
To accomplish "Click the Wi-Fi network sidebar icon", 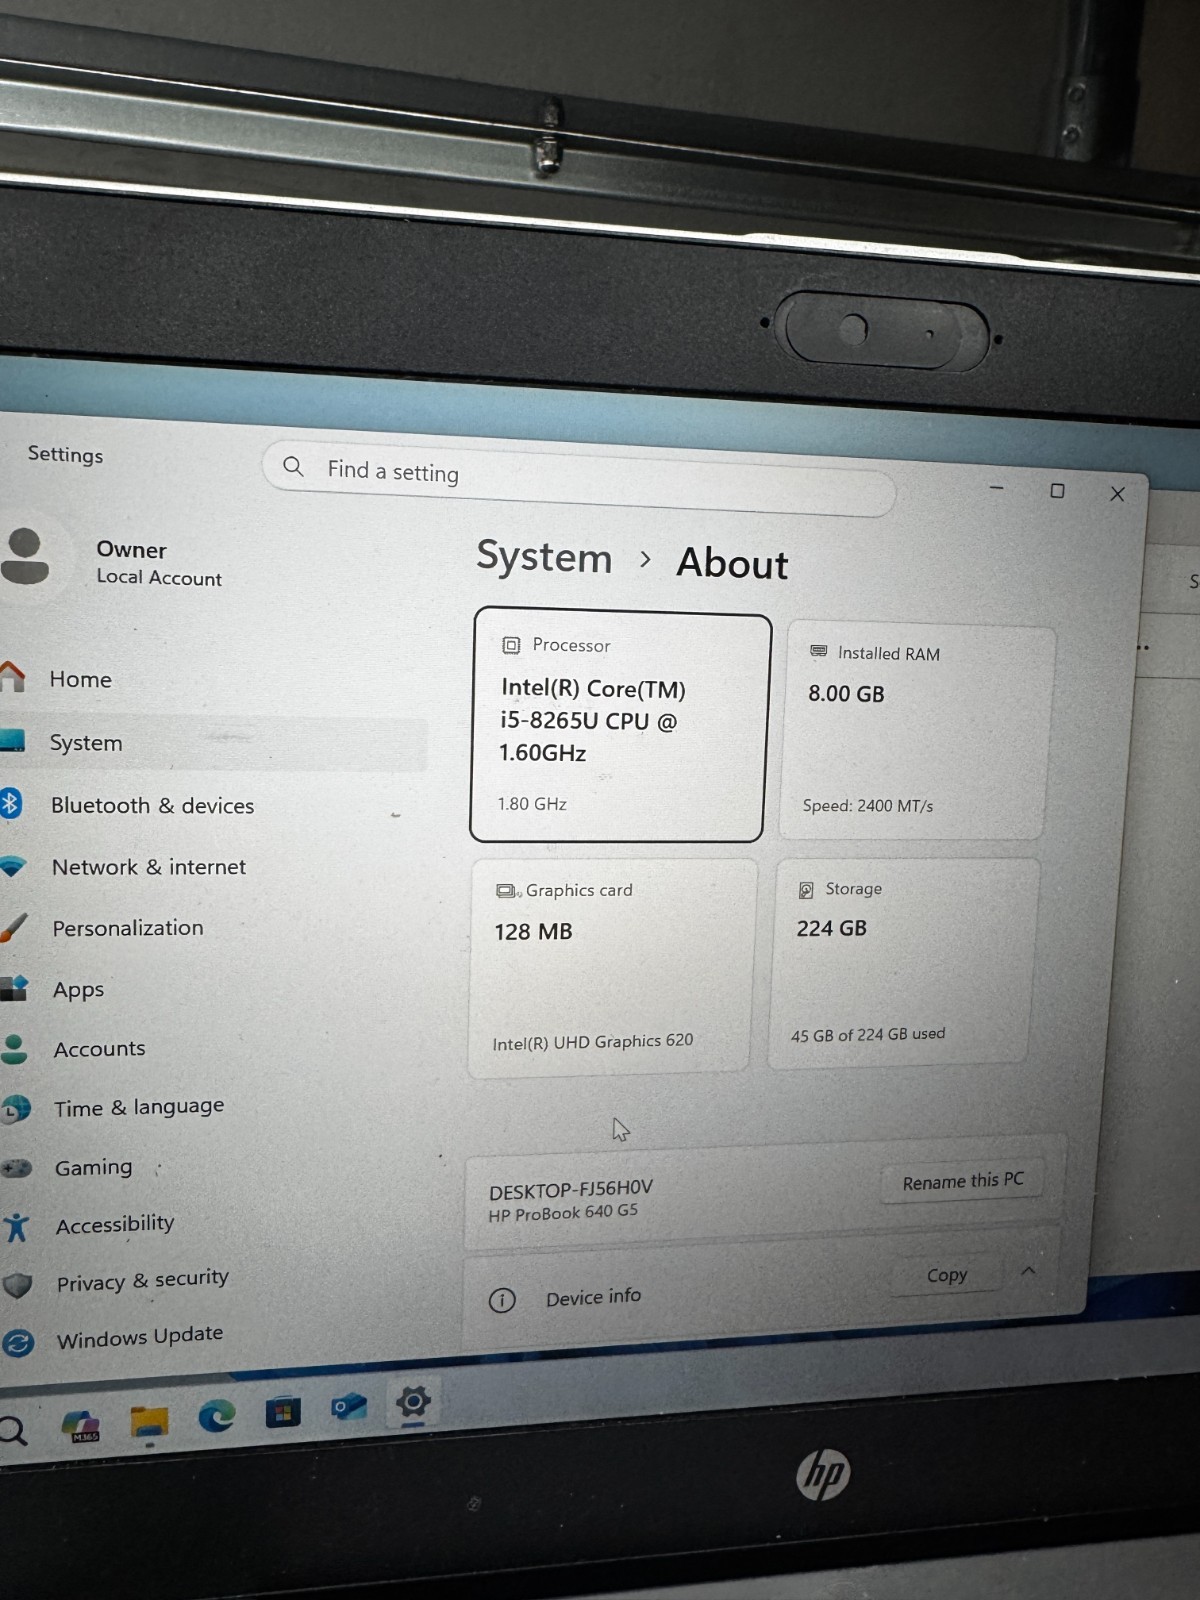I will coord(12,866).
